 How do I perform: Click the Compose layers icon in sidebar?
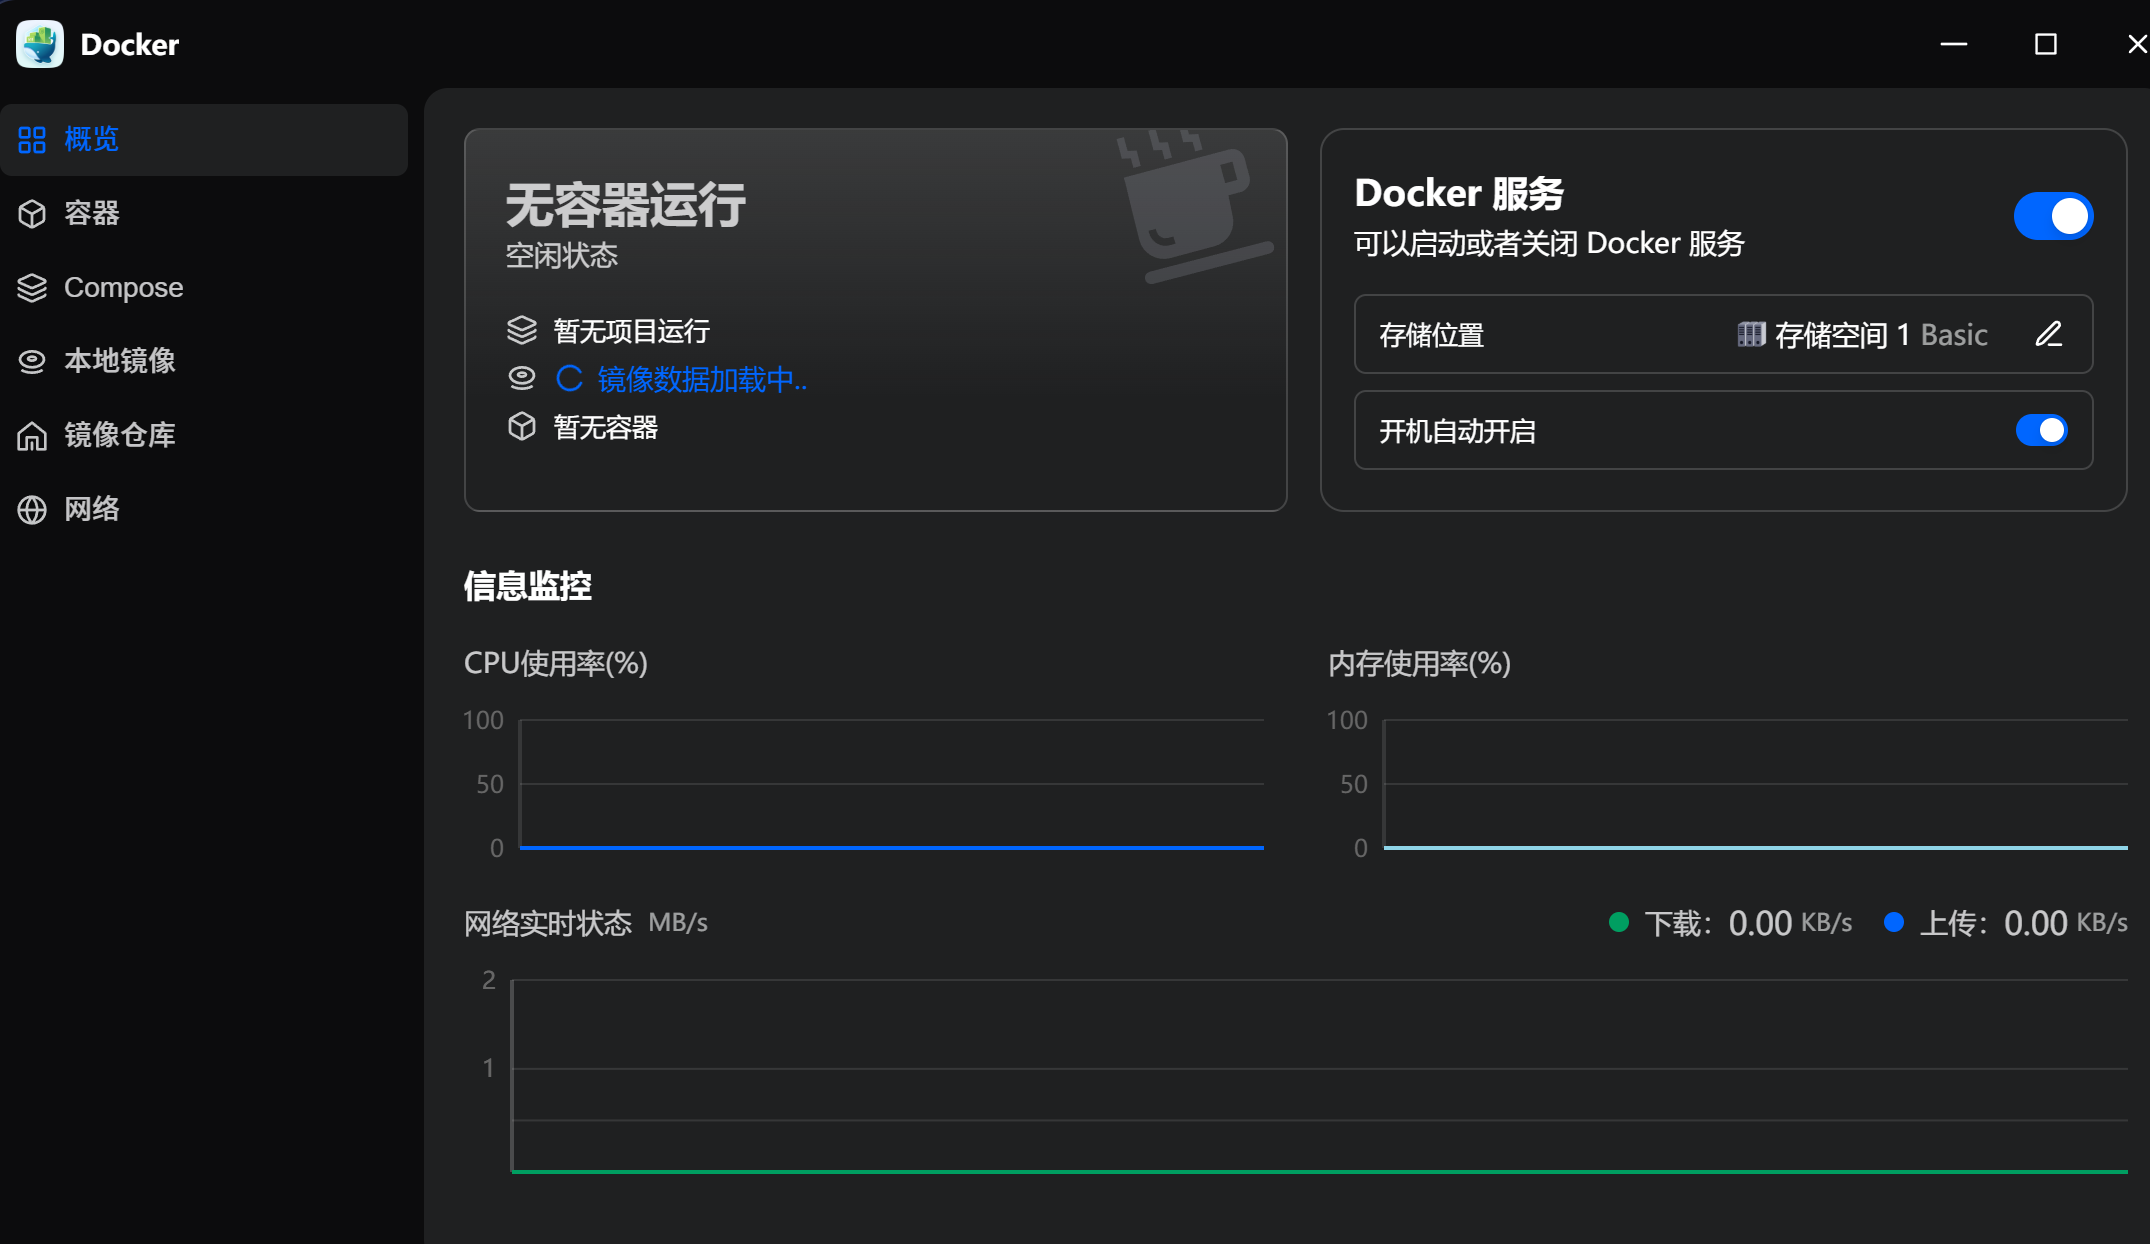click(32, 288)
